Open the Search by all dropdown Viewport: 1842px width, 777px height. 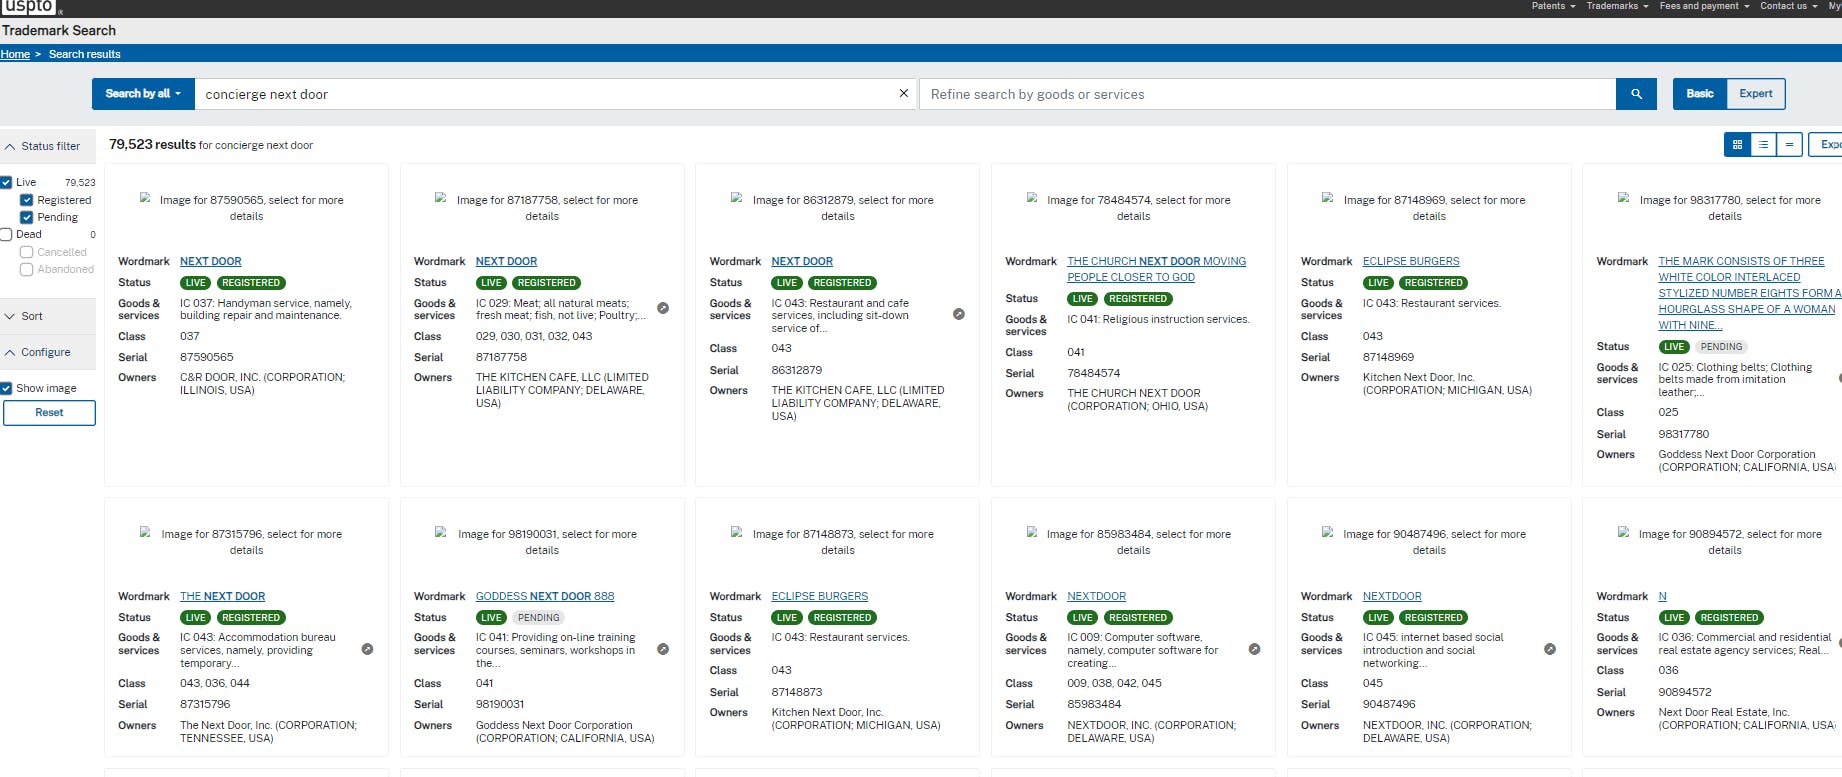pos(143,94)
